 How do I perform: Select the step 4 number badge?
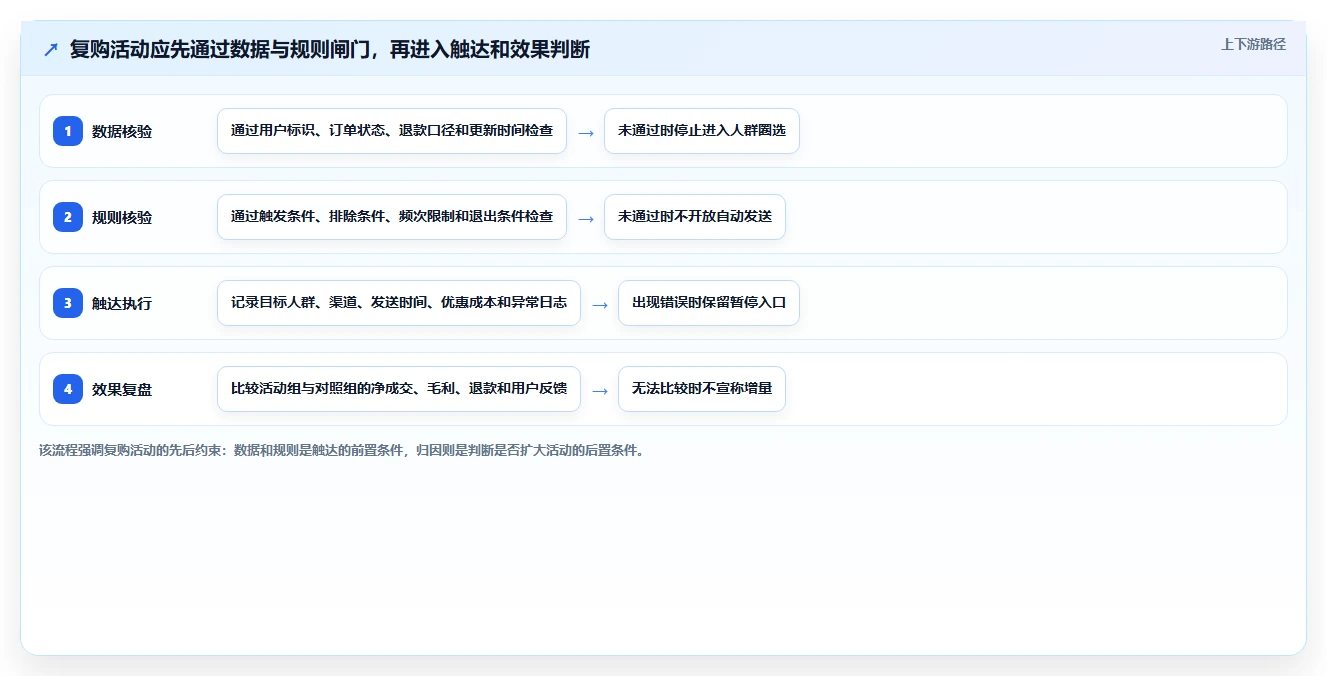[x=68, y=389]
